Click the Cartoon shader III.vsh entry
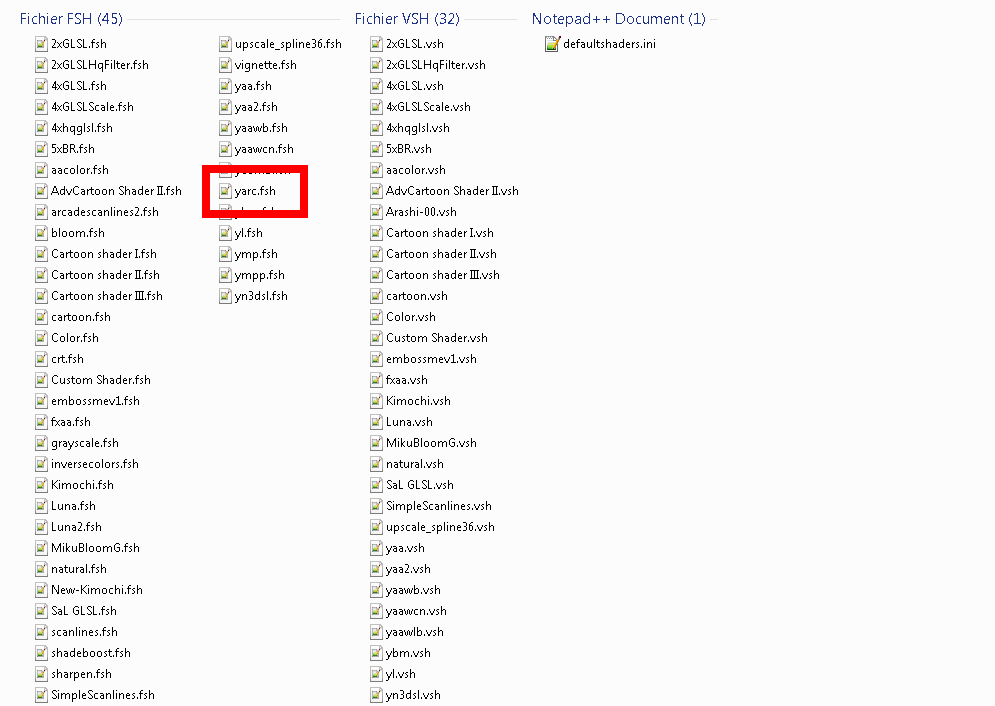Image resolution: width=995 pixels, height=706 pixels. 442,275
